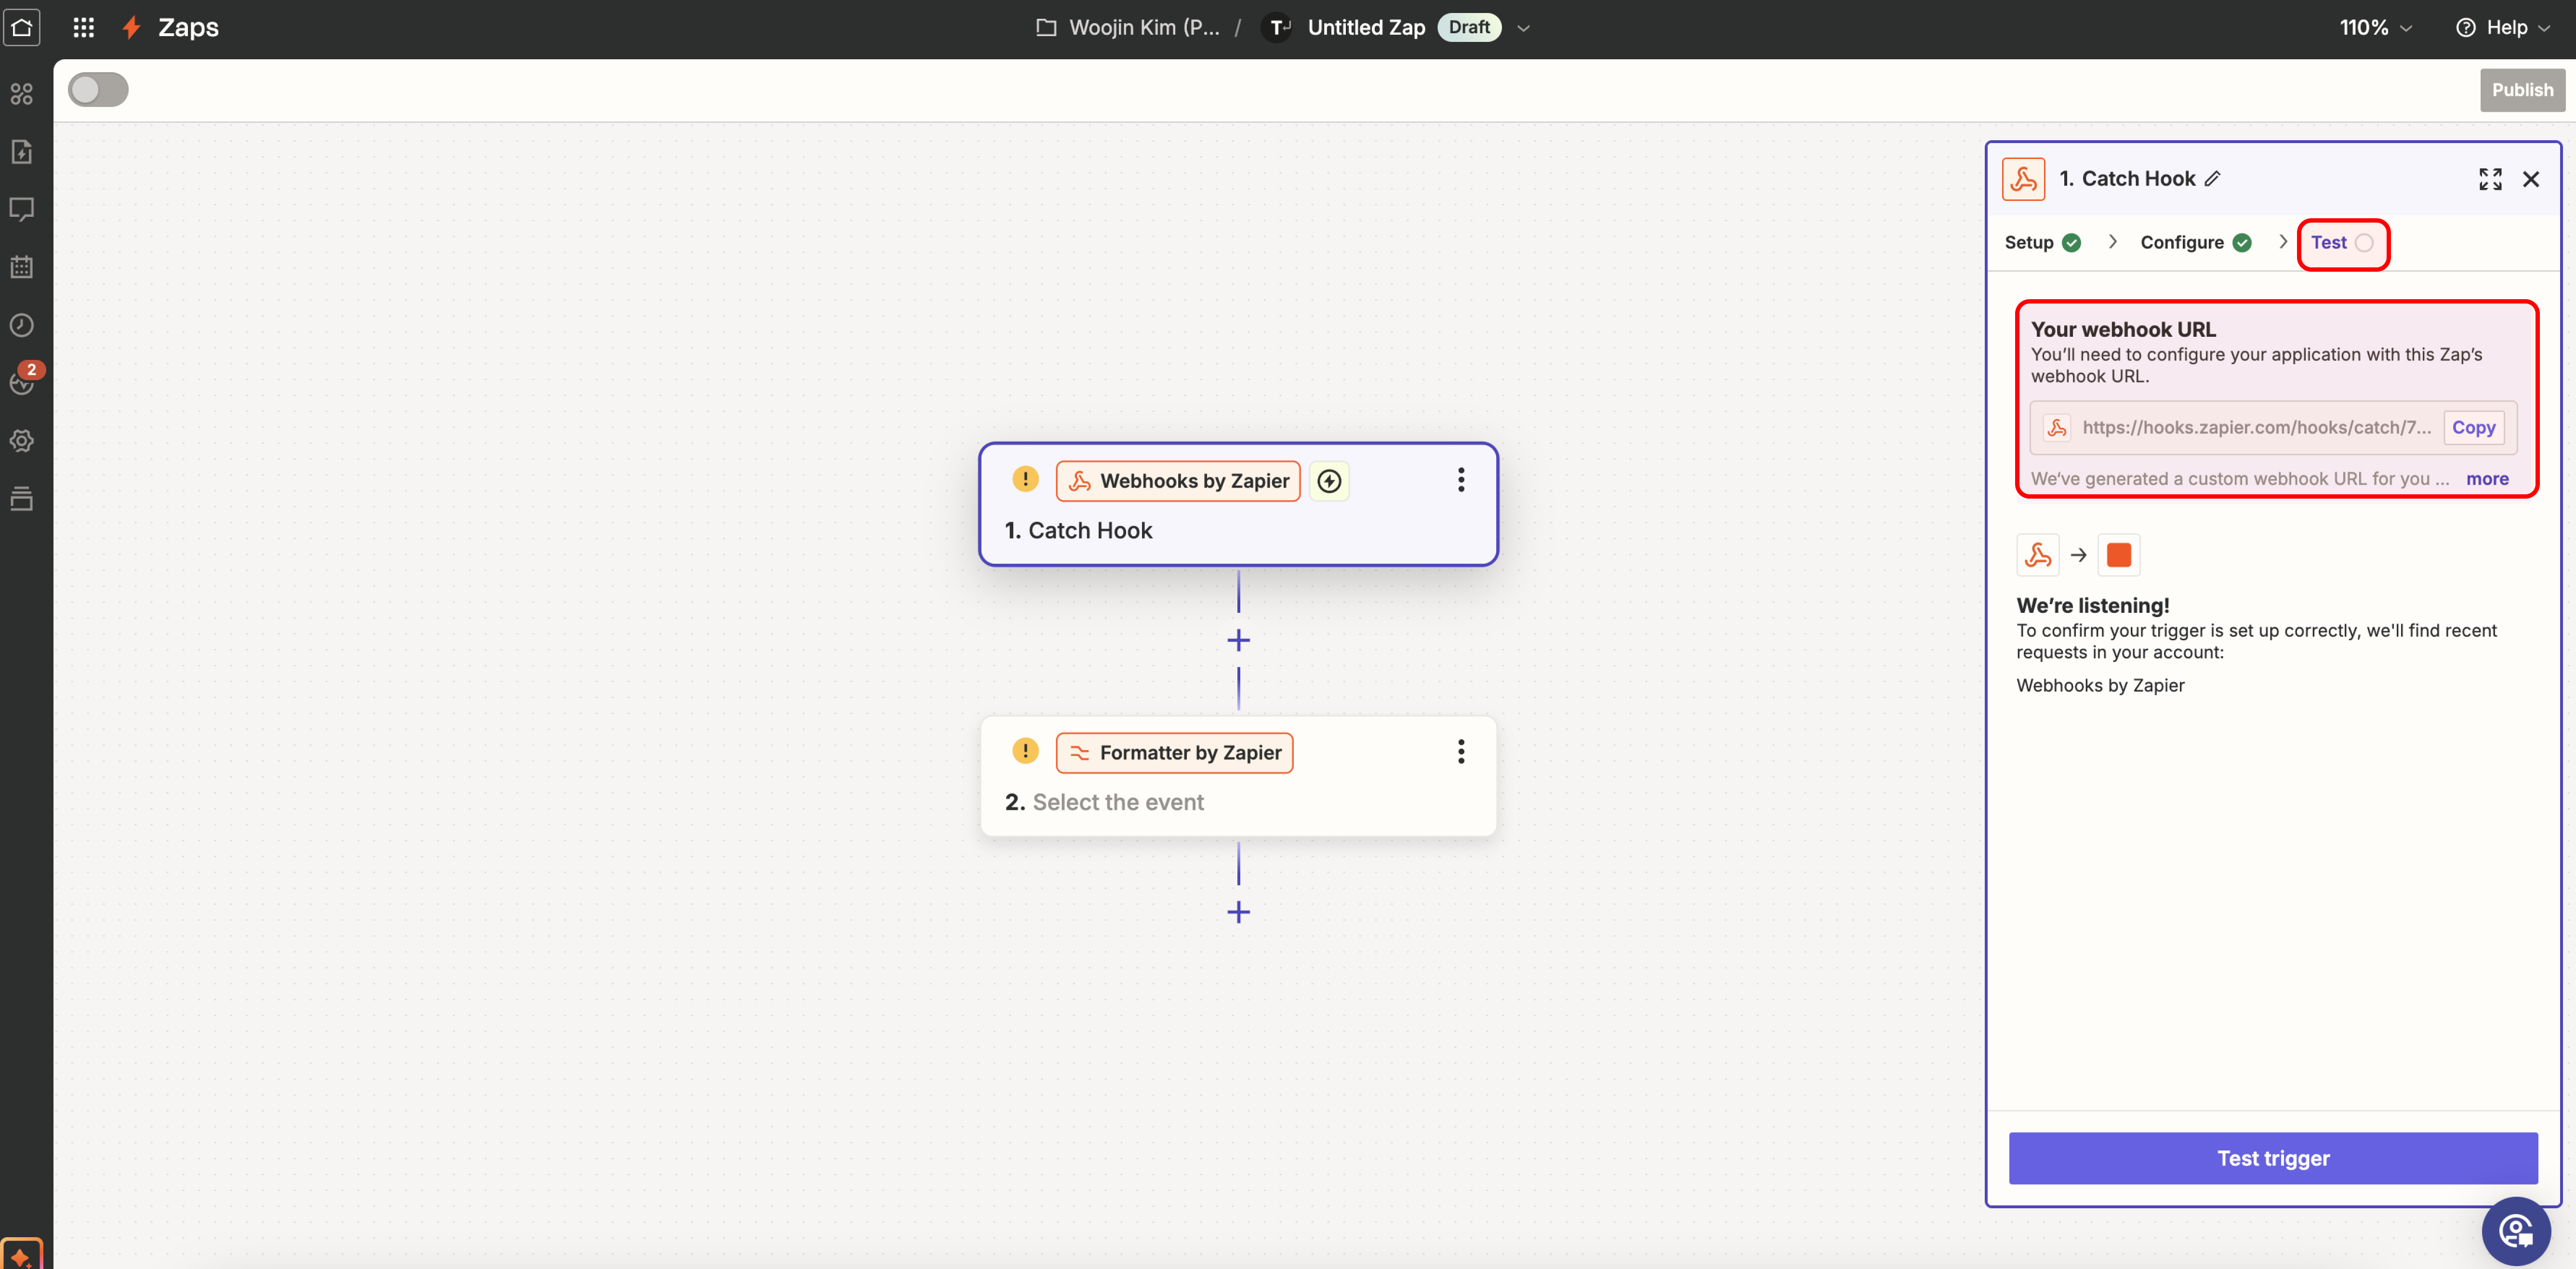Screen dimensions: 2576x1269
Task: Click the more link under webhook URL
Action: point(2486,479)
